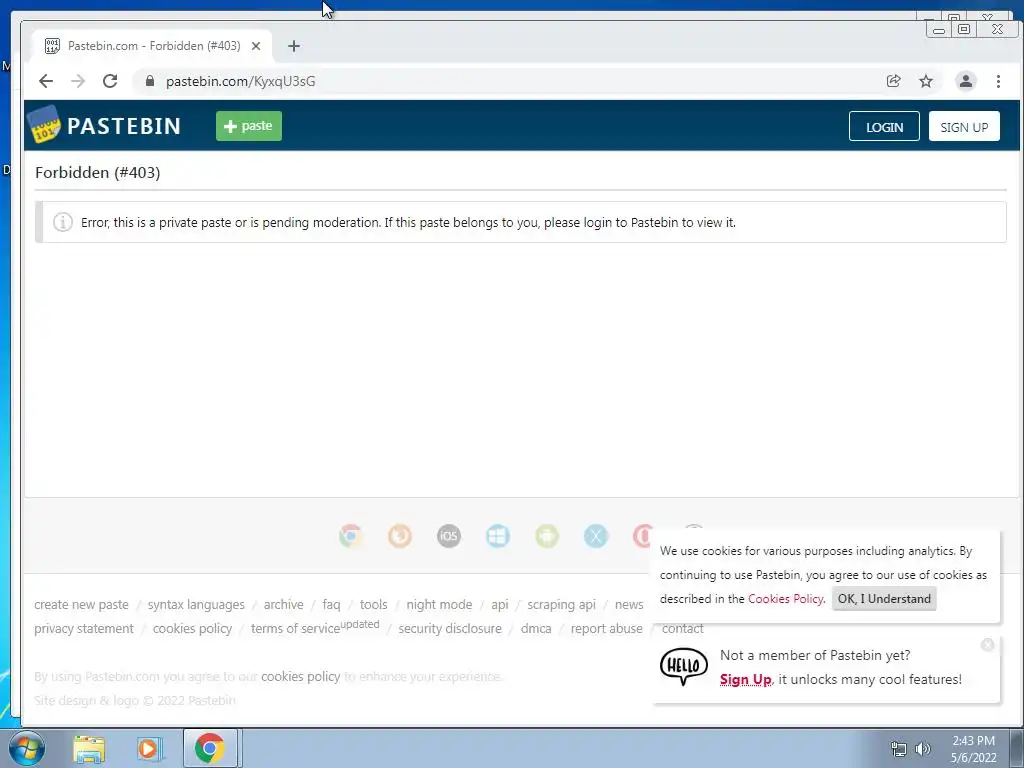1024x768 pixels.
Task: Open the 'scraping api' footer link
Action: [x=562, y=605]
